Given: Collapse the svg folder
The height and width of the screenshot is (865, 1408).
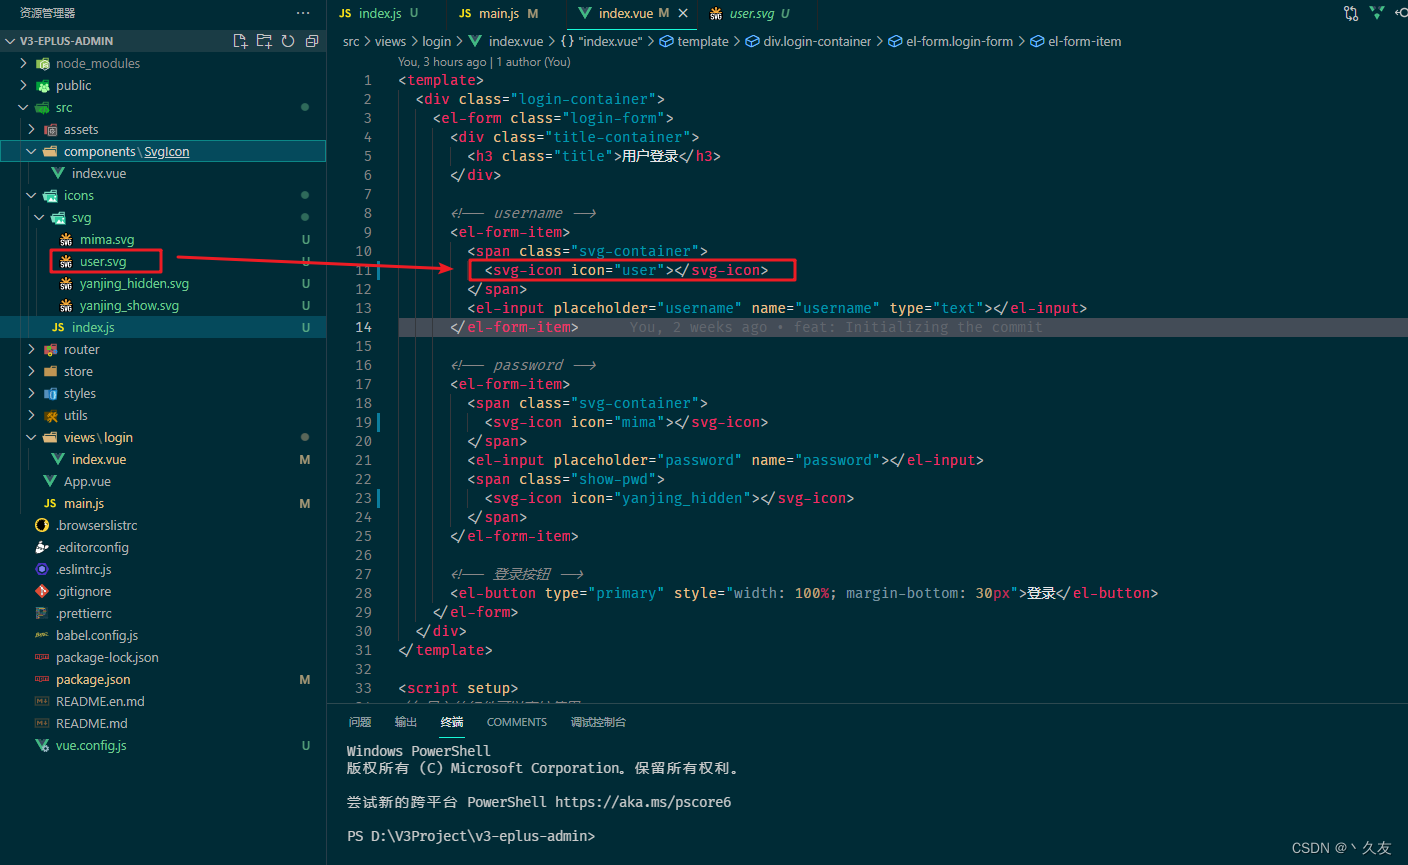Looking at the screenshot, I should (40, 217).
